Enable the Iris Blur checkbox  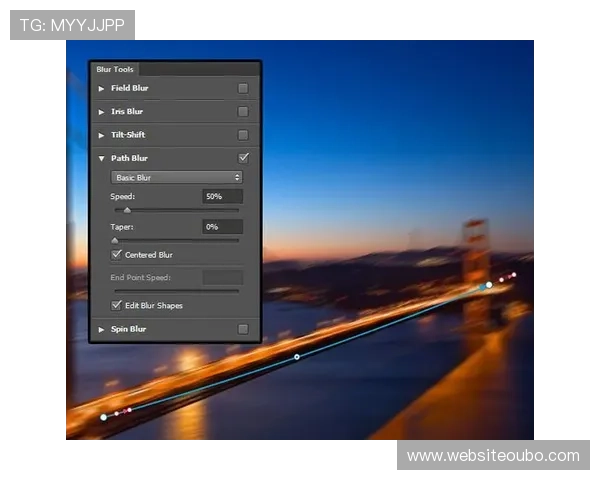(243, 112)
